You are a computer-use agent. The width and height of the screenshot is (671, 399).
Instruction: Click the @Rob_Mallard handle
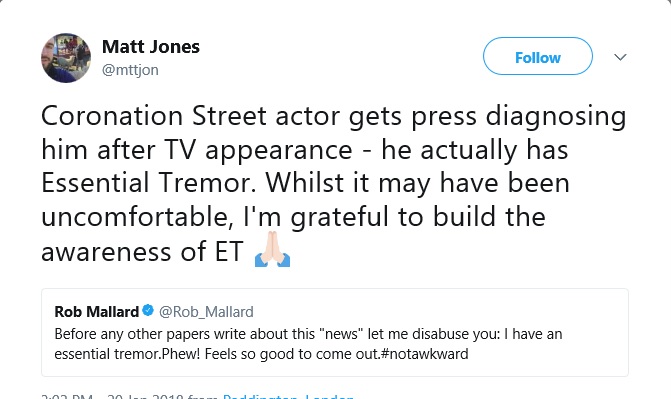tap(206, 312)
